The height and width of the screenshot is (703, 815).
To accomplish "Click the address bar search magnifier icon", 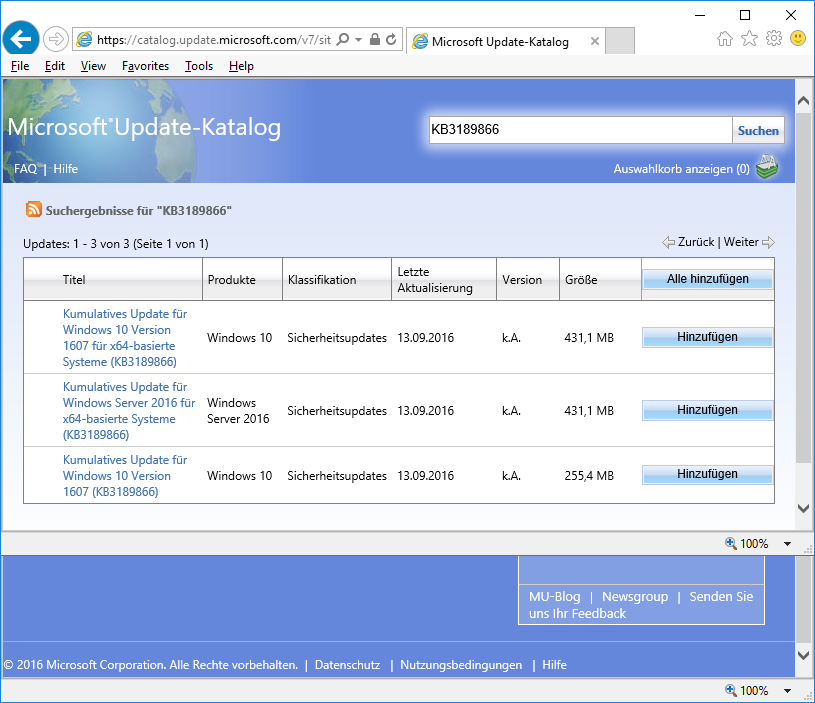I will (343, 39).
